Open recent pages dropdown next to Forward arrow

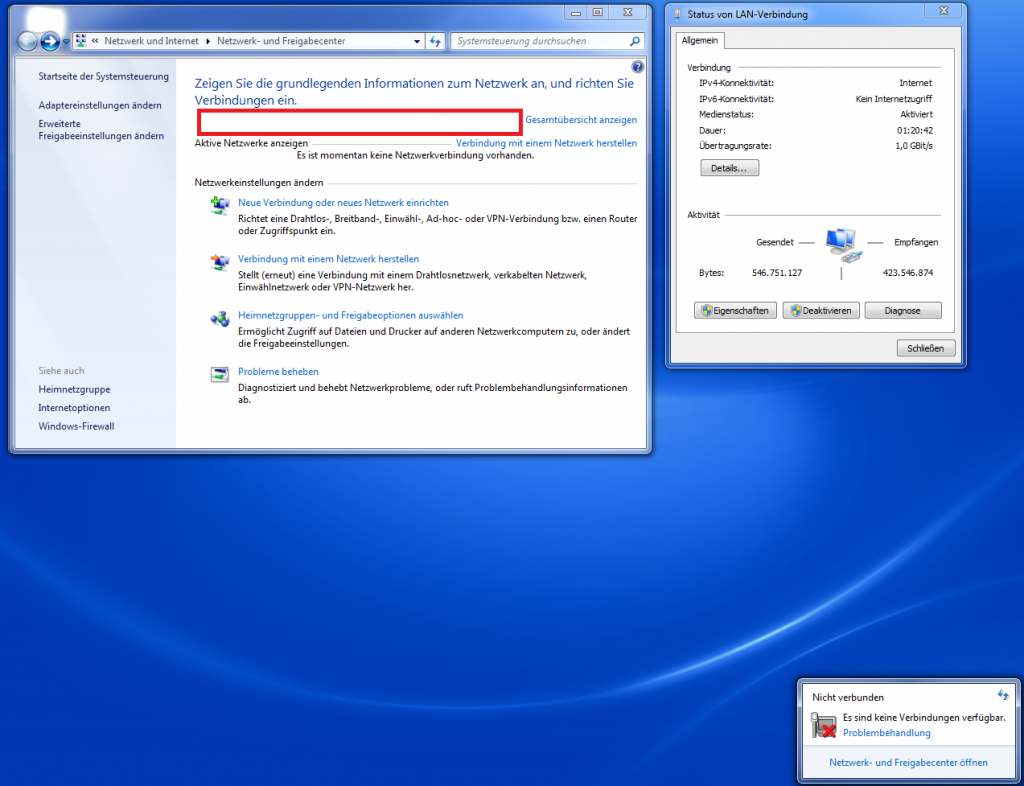[66, 42]
